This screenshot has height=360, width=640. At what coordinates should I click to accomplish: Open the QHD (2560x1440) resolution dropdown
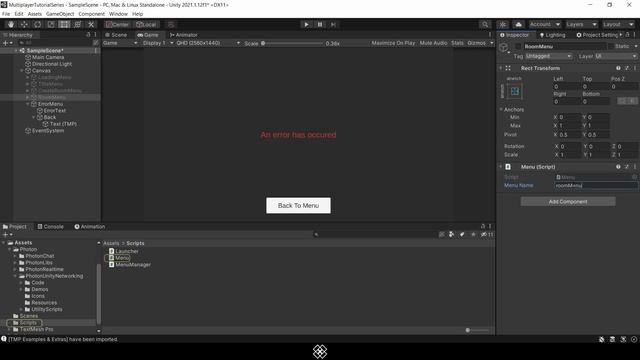click(207, 43)
